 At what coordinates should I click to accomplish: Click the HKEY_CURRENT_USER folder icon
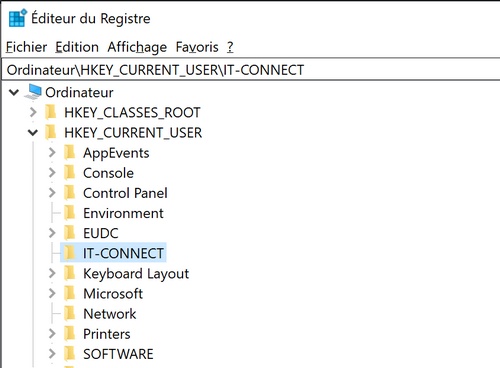51,132
